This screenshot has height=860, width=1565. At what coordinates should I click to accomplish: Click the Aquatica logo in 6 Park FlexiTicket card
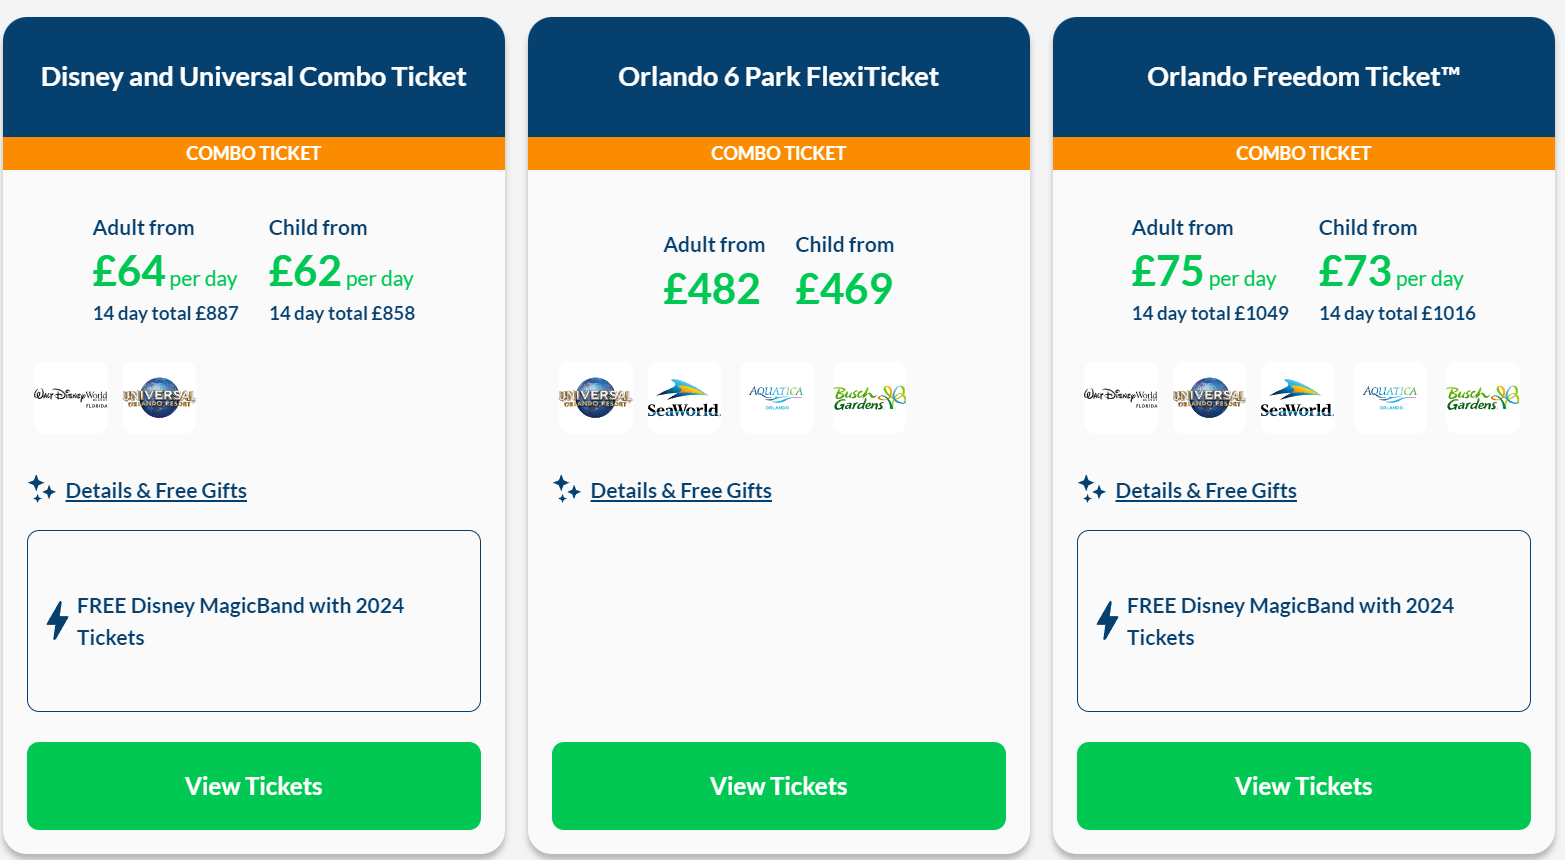pos(777,397)
